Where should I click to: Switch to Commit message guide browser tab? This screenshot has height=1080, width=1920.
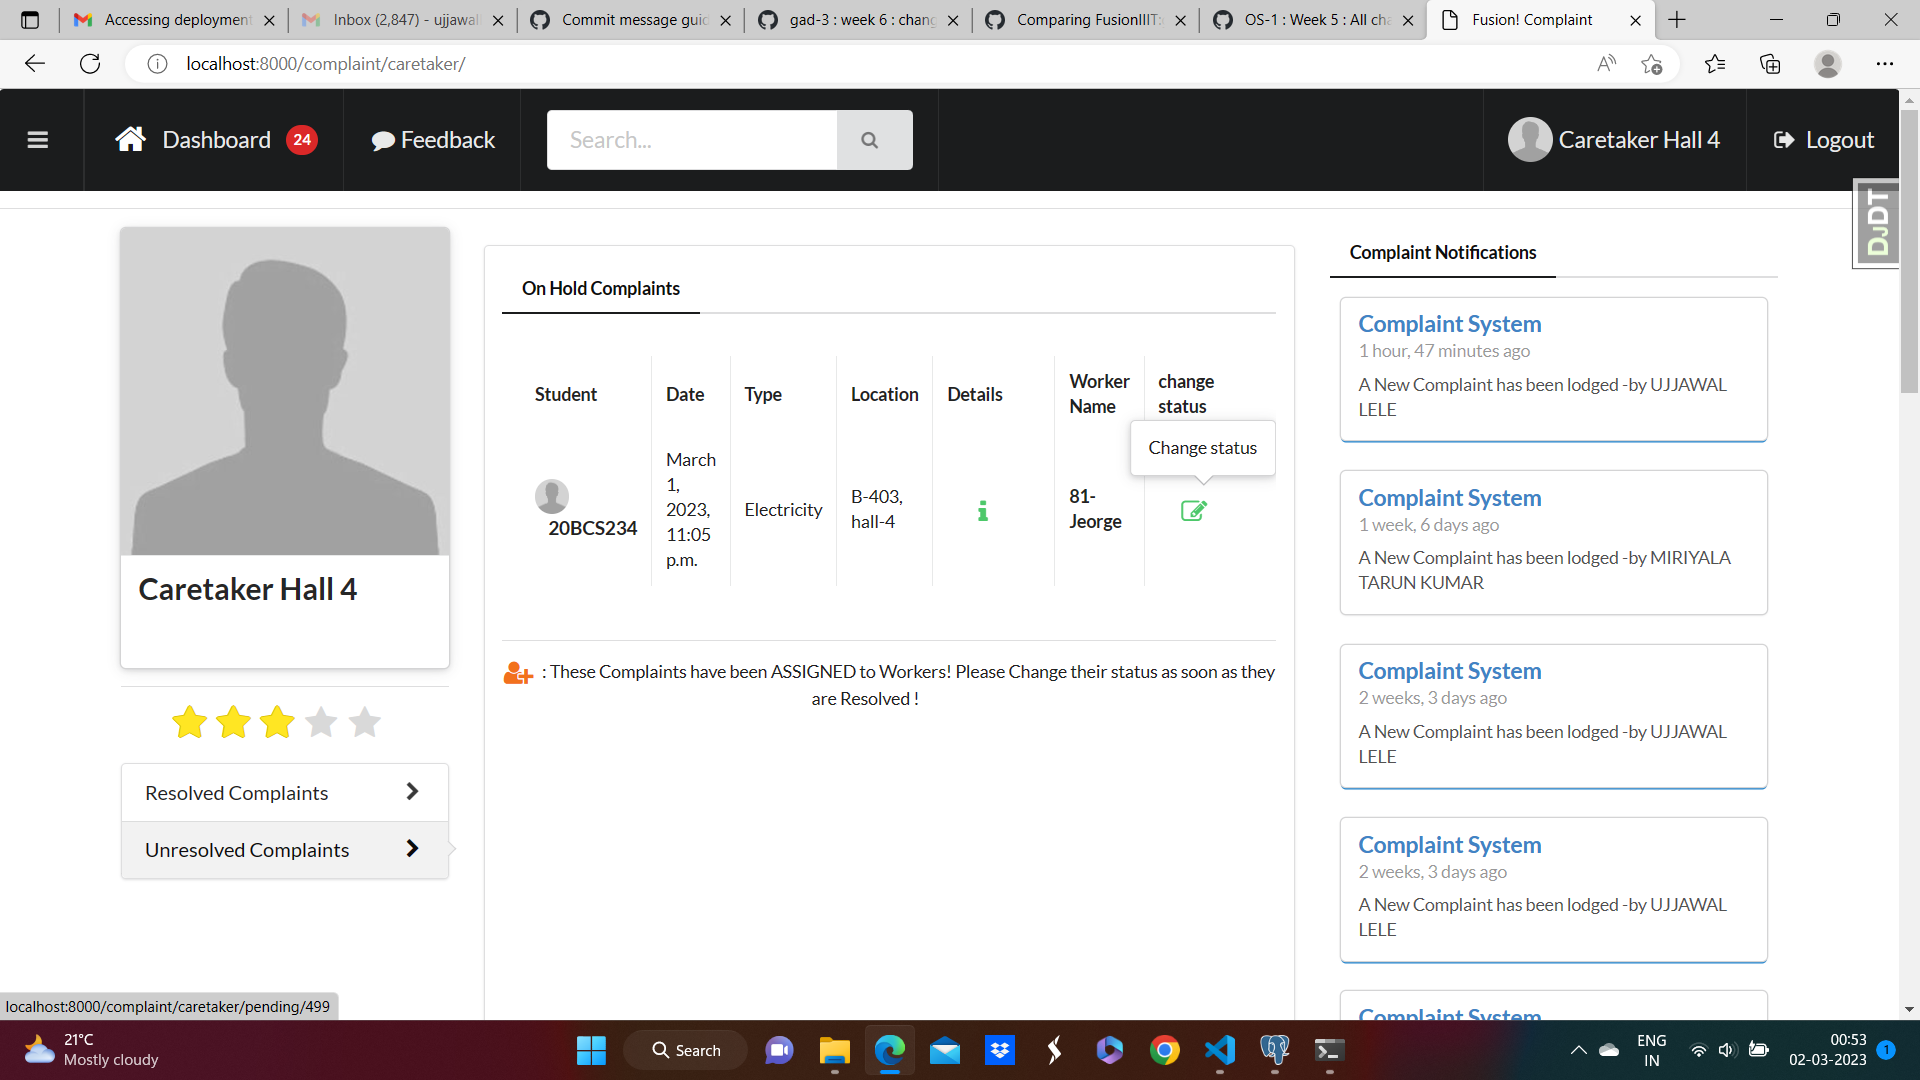(x=633, y=20)
